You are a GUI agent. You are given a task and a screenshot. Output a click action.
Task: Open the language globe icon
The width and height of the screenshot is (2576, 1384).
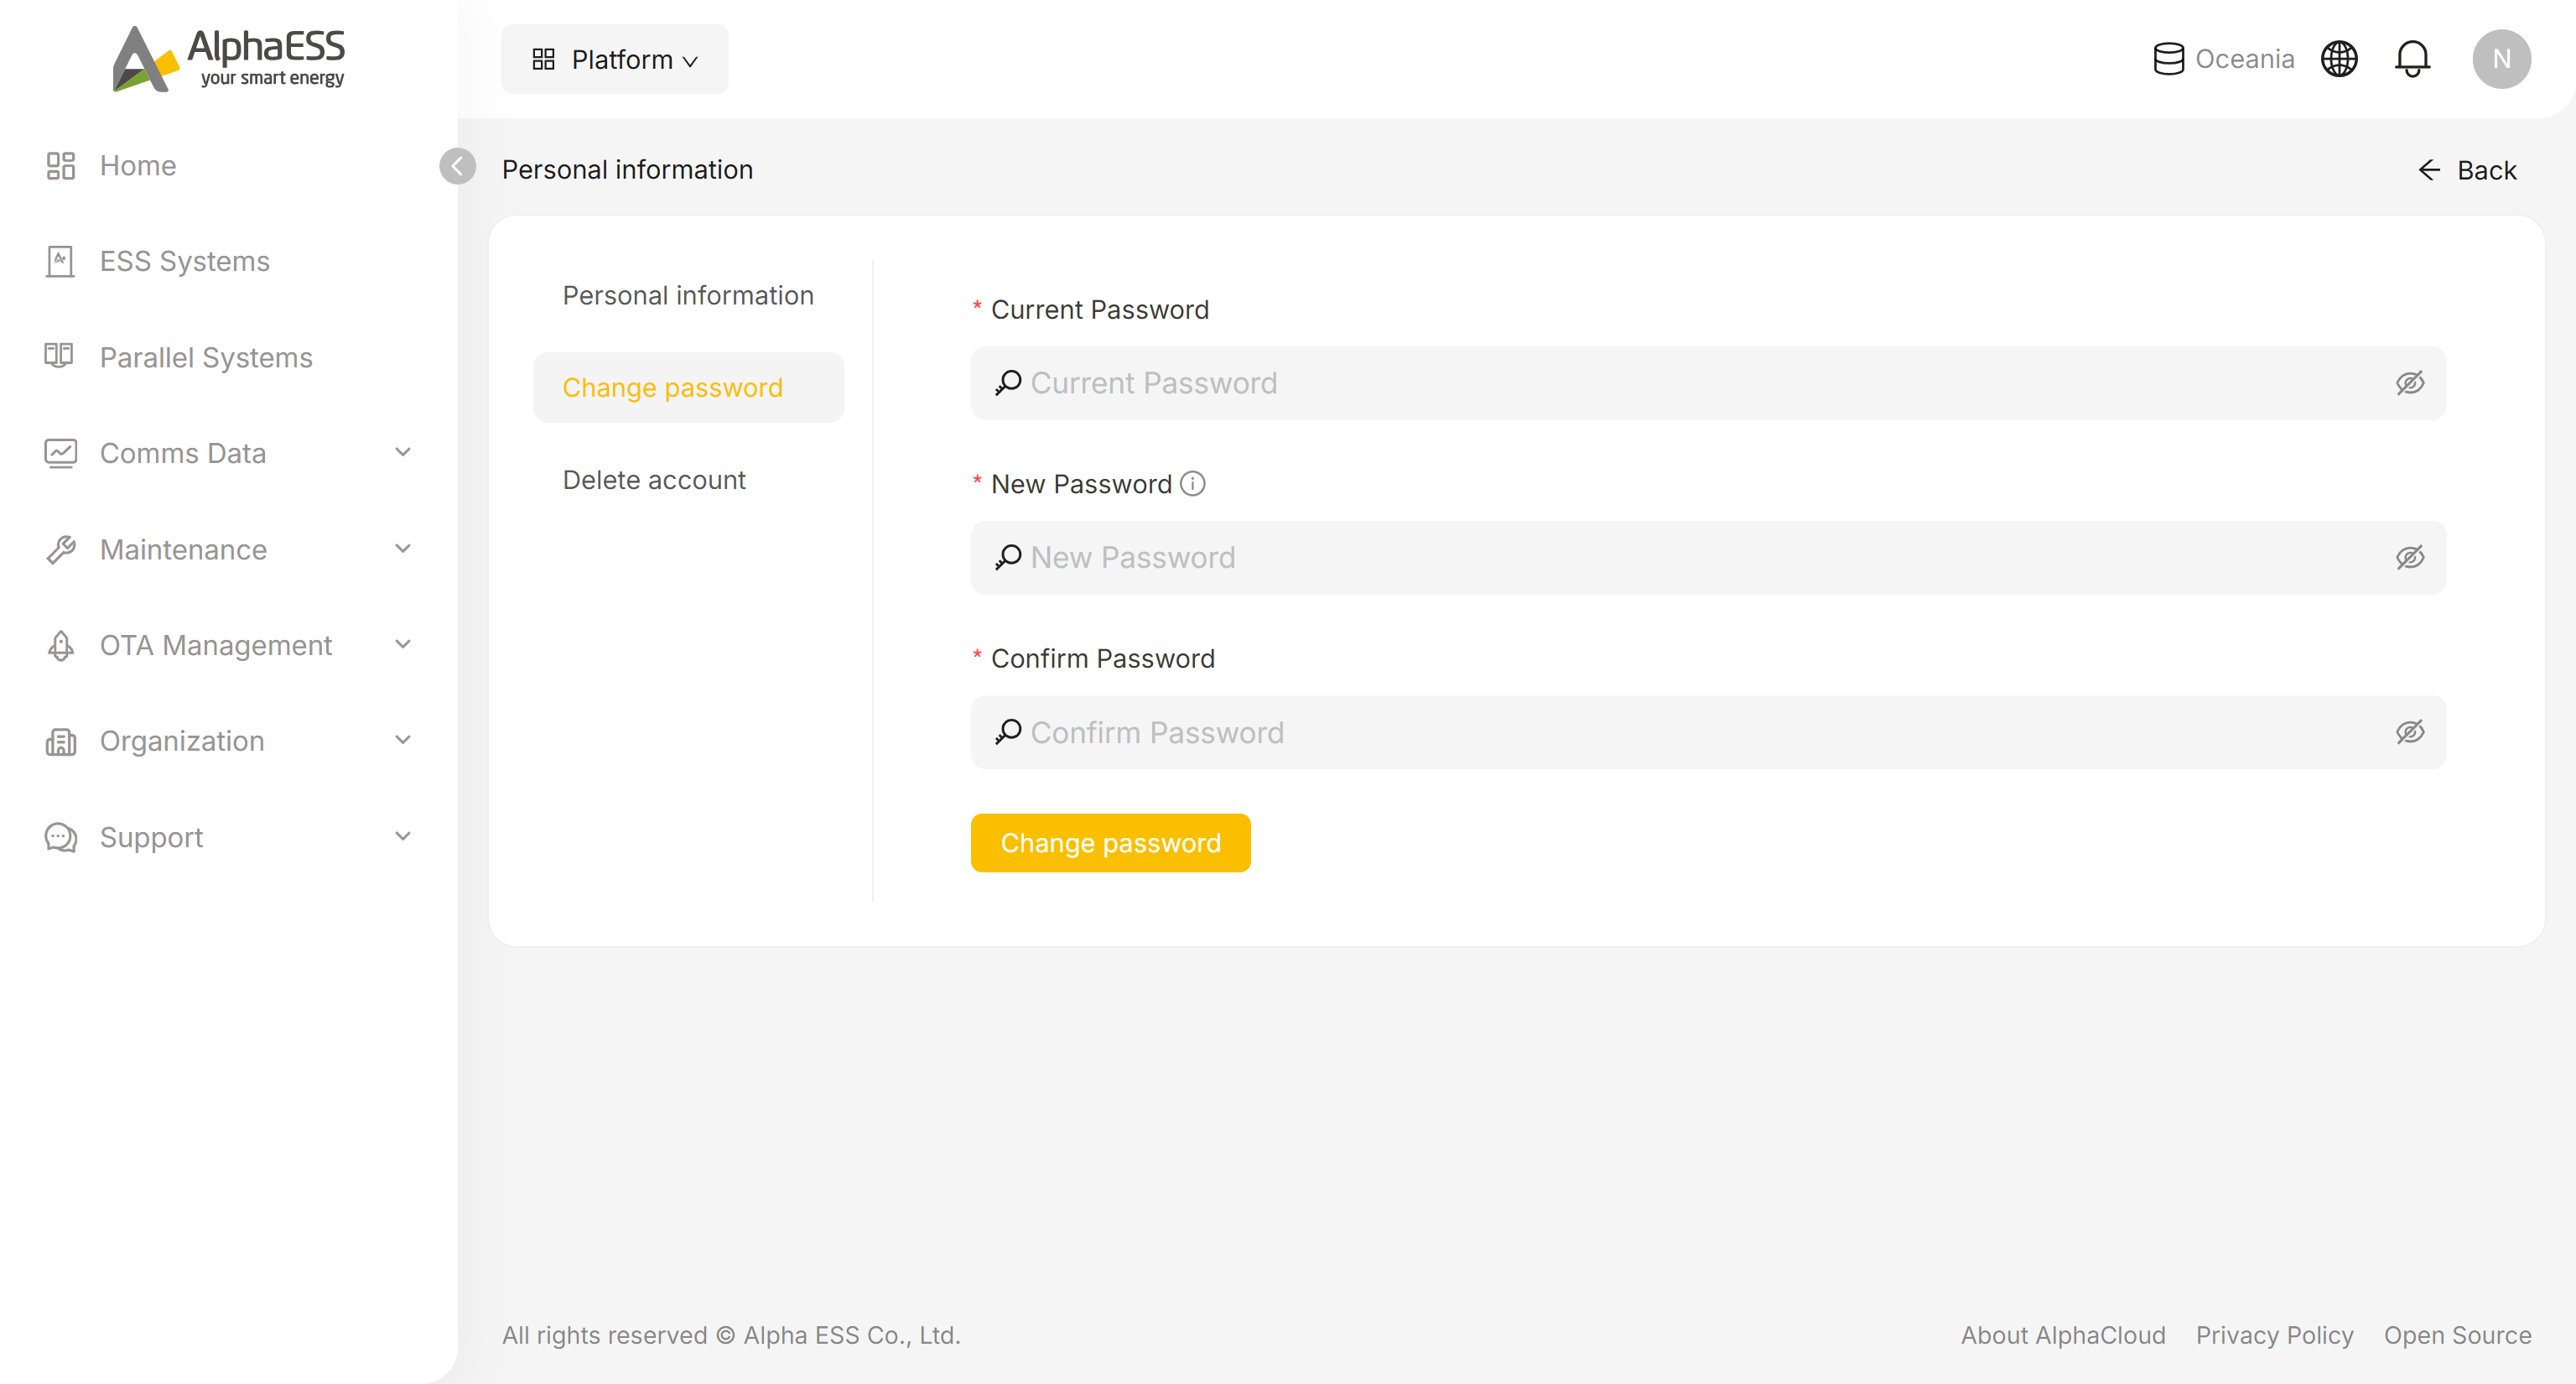[2339, 59]
